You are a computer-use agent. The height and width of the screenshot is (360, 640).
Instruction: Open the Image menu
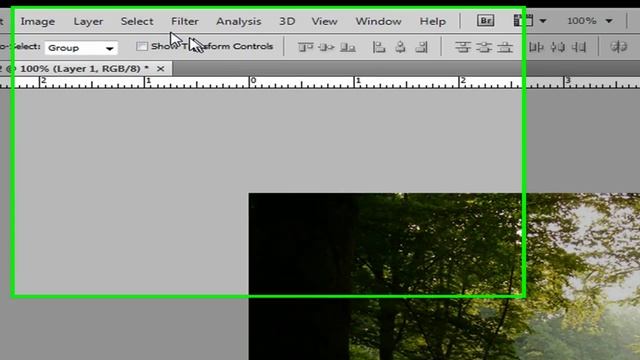coord(38,21)
